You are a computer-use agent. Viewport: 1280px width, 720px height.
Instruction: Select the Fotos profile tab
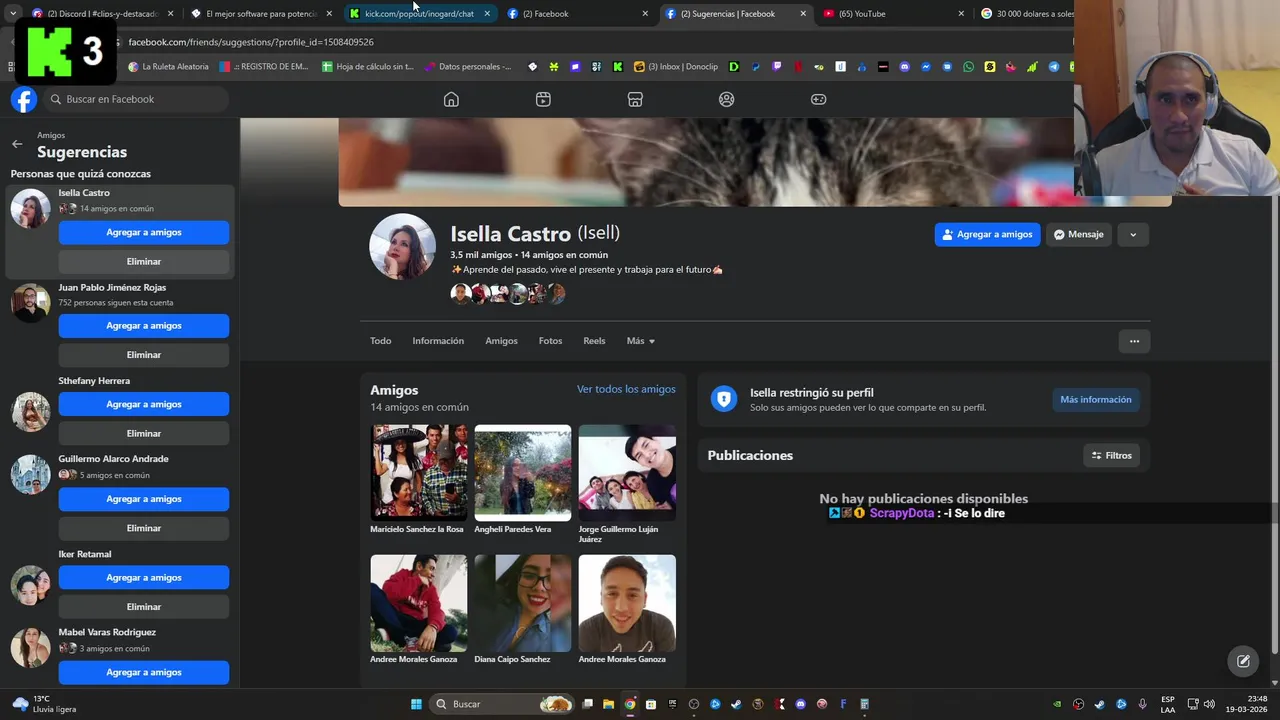(550, 341)
